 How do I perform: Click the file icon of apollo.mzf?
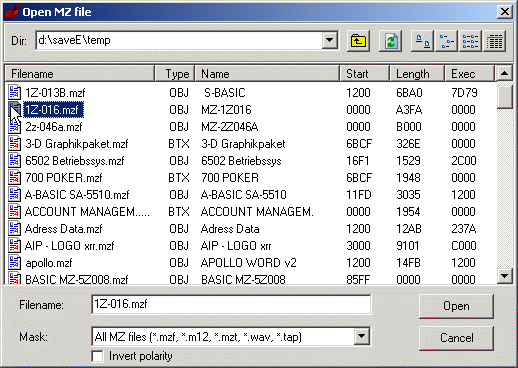(14, 263)
